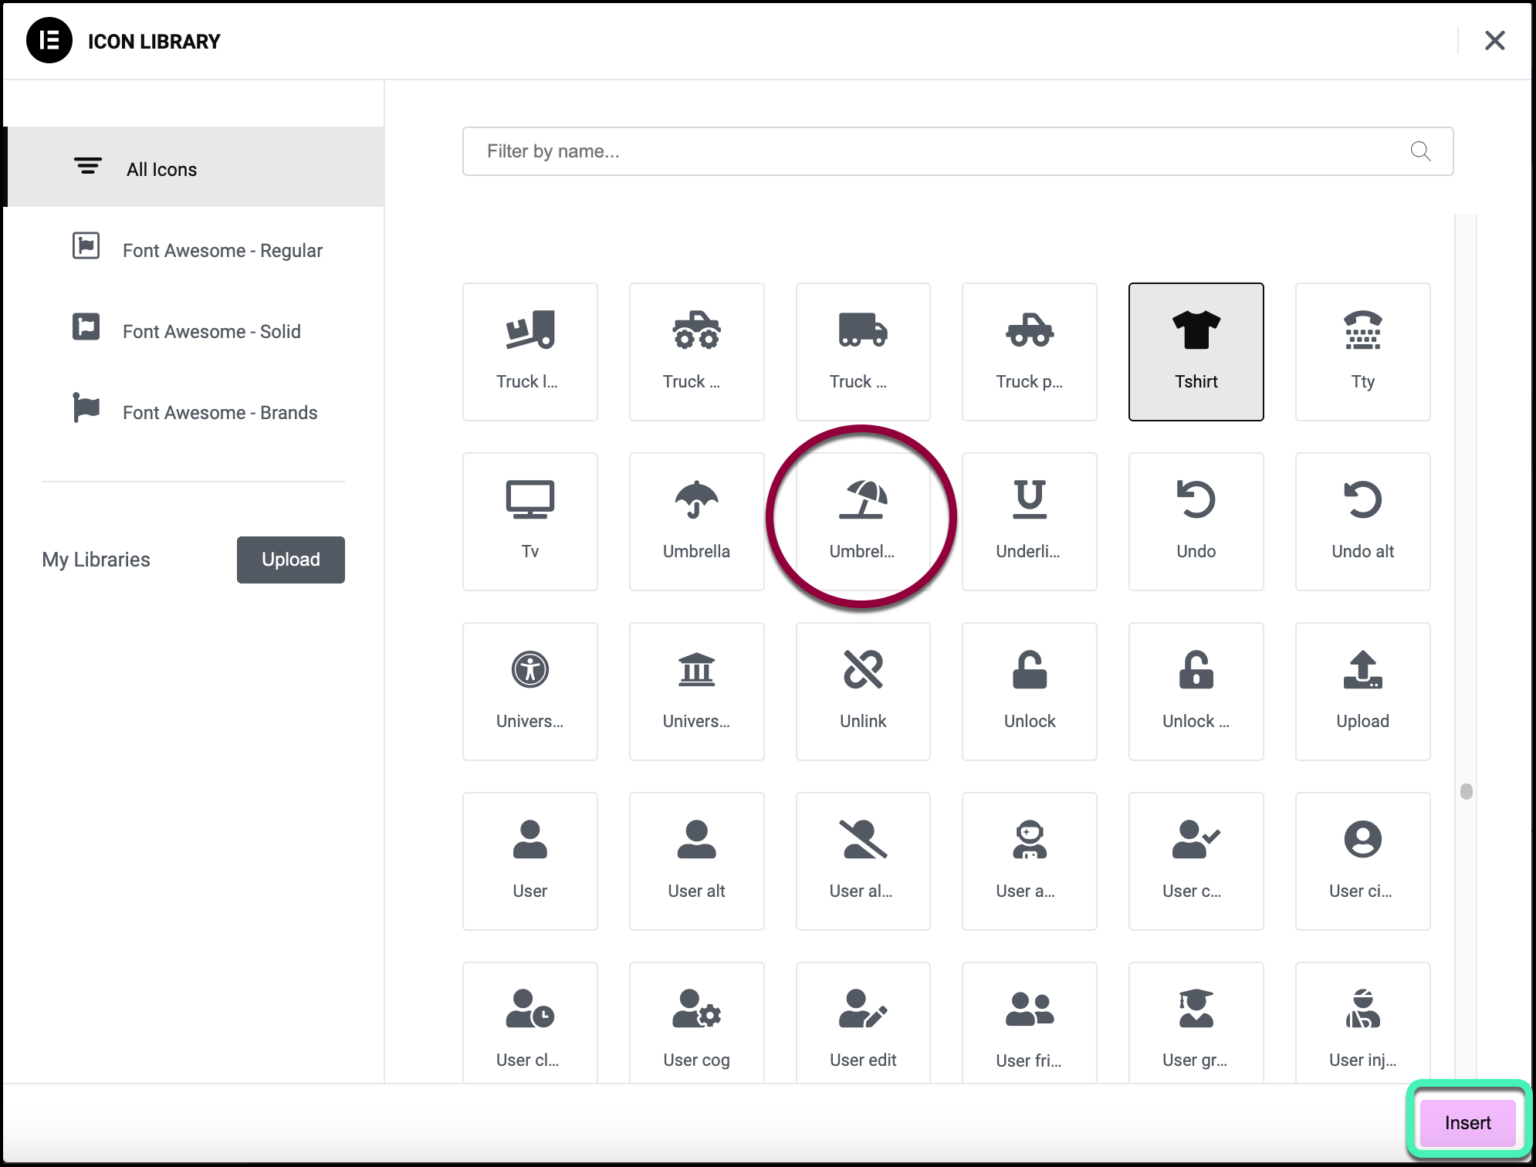Select the All Icons filter

(161, 168)
